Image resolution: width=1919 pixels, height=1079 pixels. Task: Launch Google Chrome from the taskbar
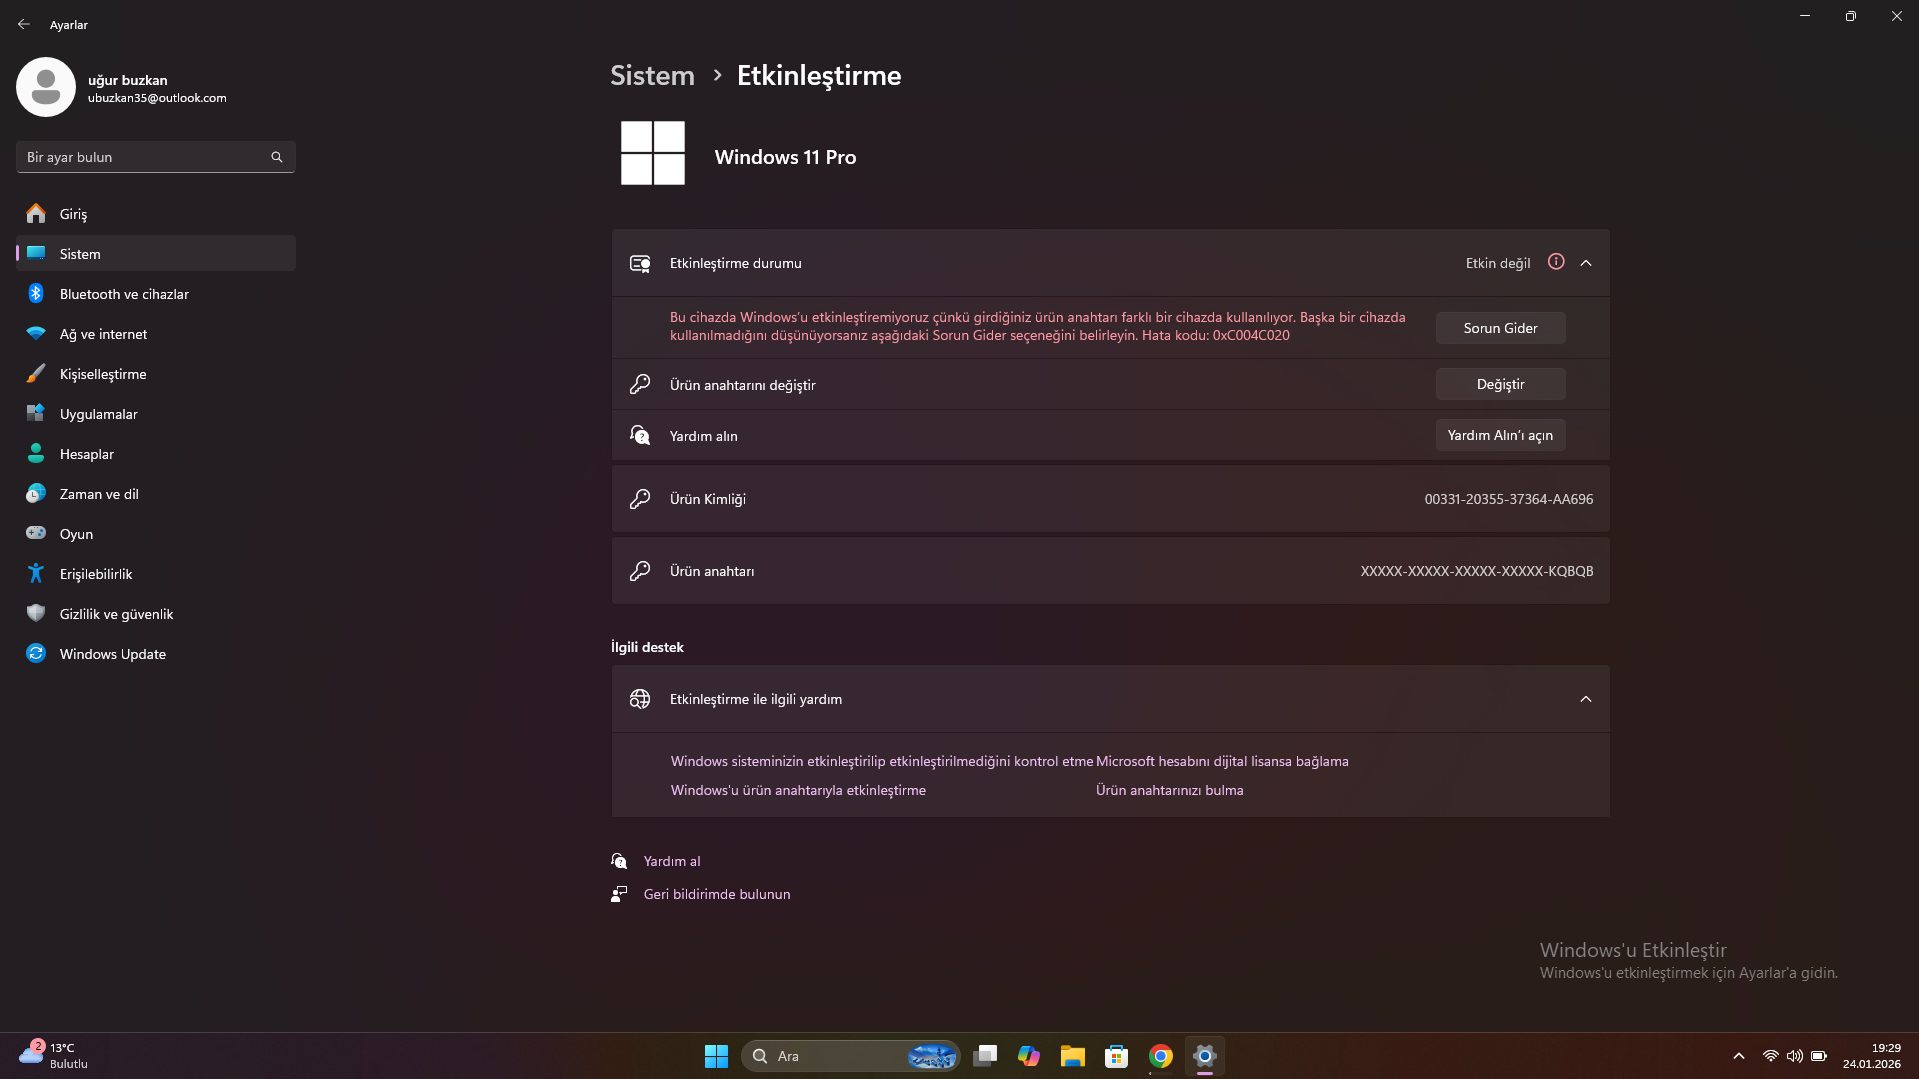click(1161, 1056)
